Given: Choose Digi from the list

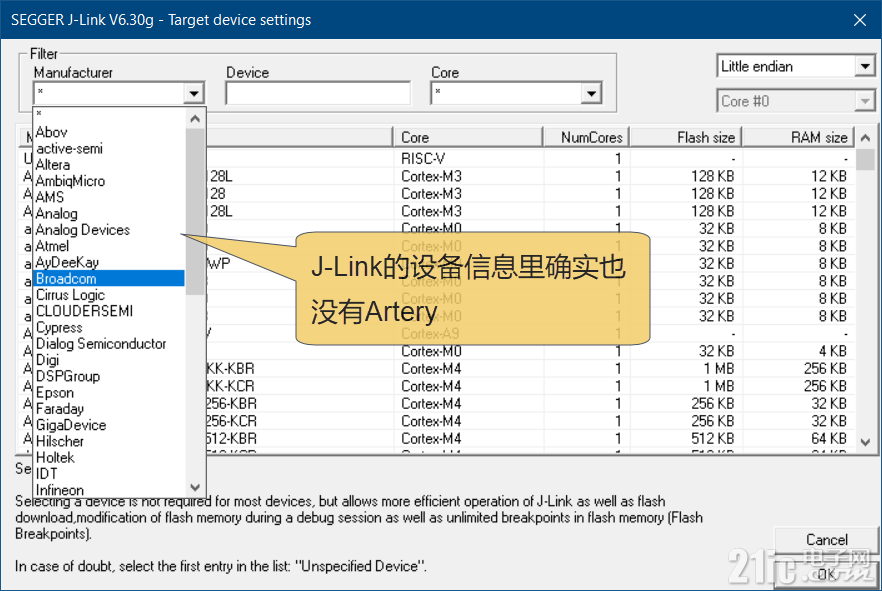Looking at the screenshot, I should coord(109,360).
